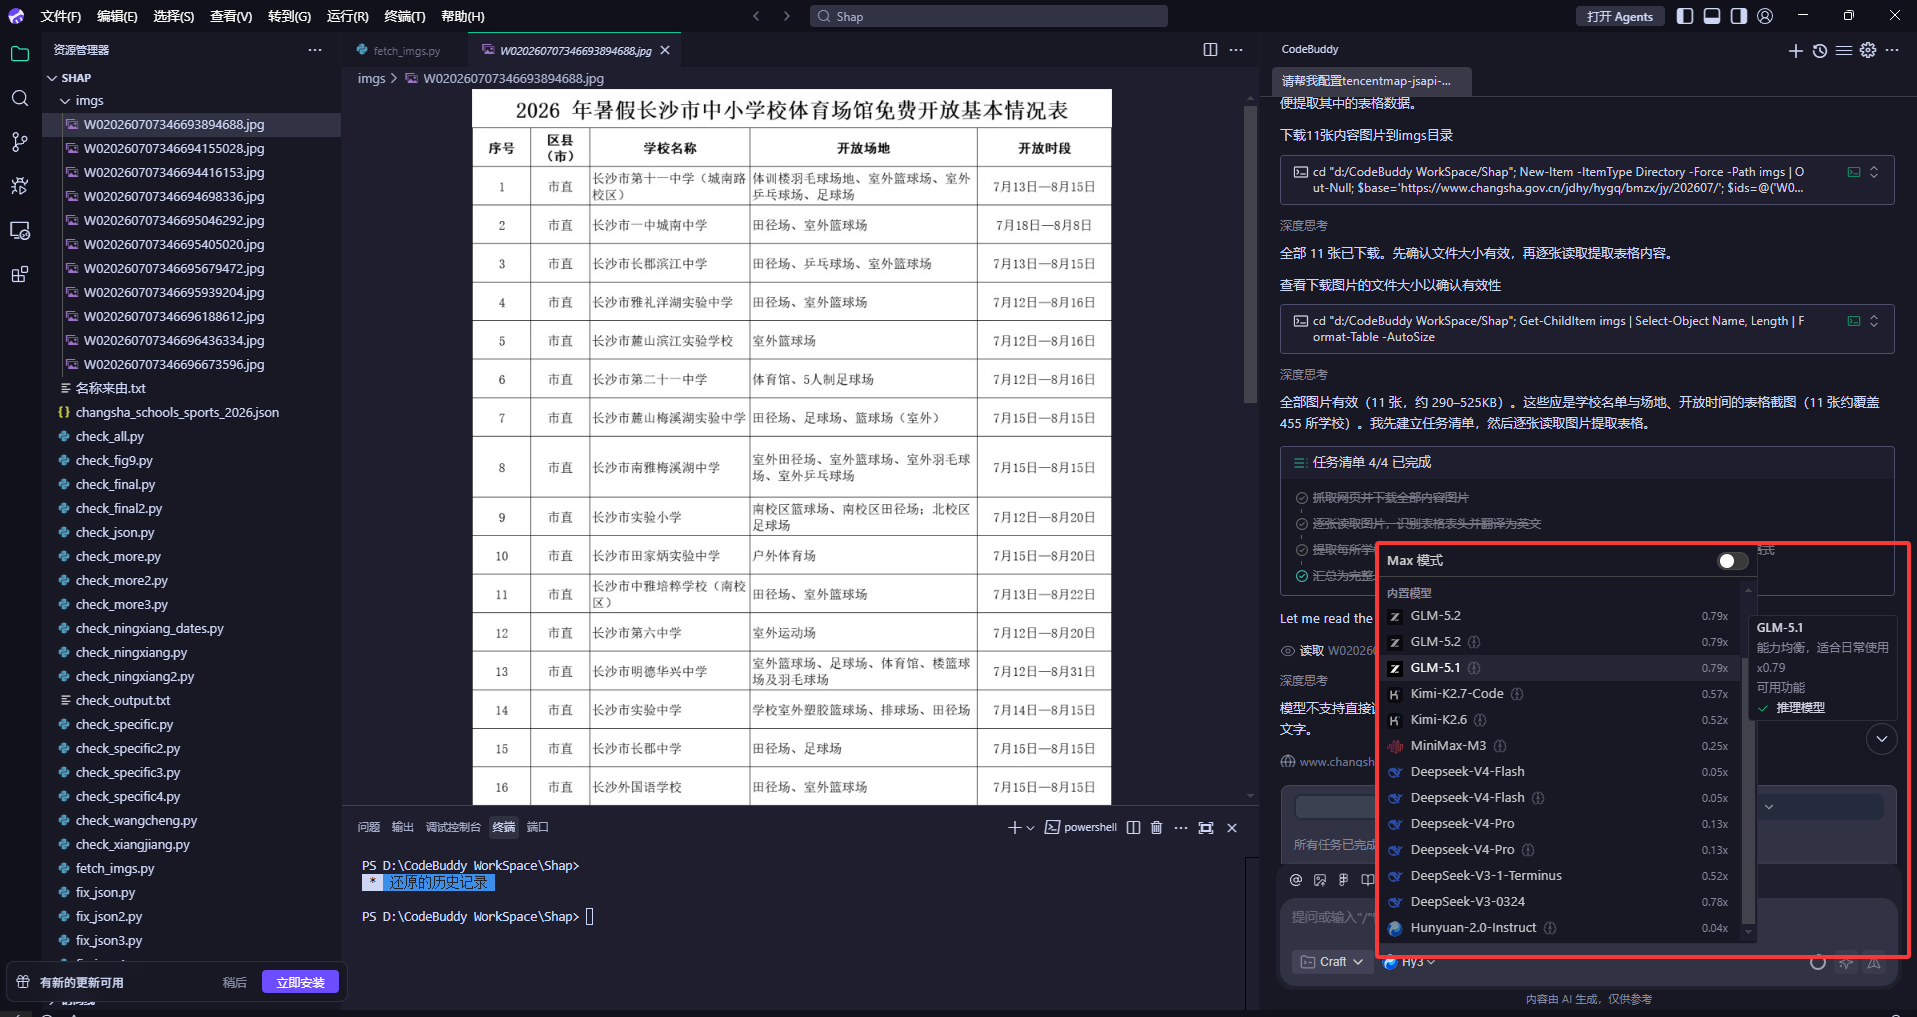Click the image editor vertical scrollbar
This screenshot has height=1017, width=1917.
coord(1250,253)
